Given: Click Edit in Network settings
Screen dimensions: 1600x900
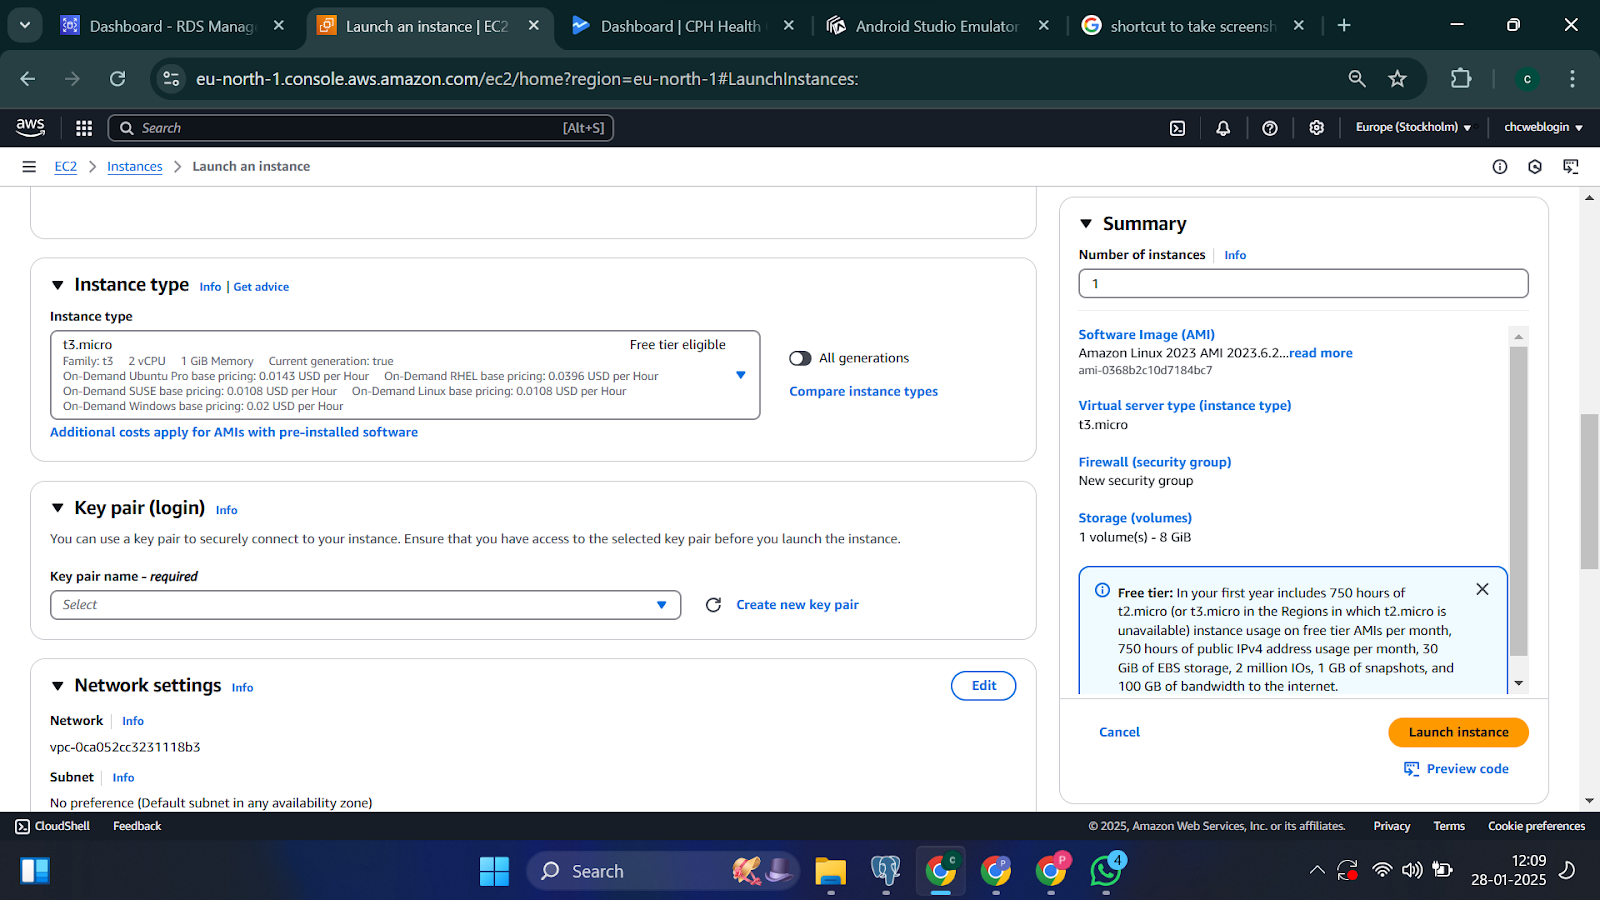Looking at the screenshot, I should (x=984, y=686).
